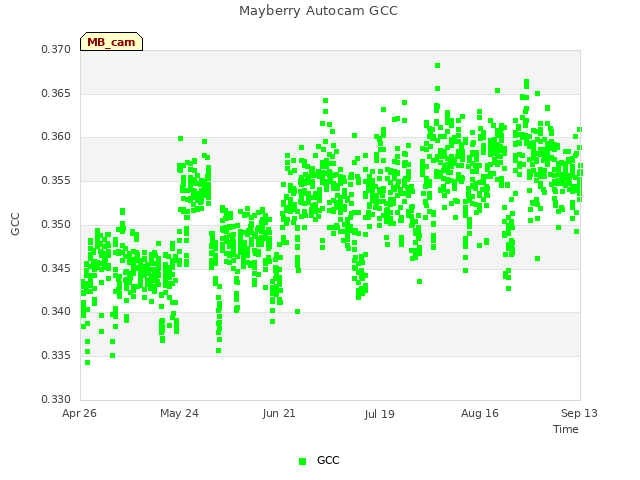This screenshot has width=640, height=480.
Task: Click the 0.335 y-axis label
Action: click(56, 356)
